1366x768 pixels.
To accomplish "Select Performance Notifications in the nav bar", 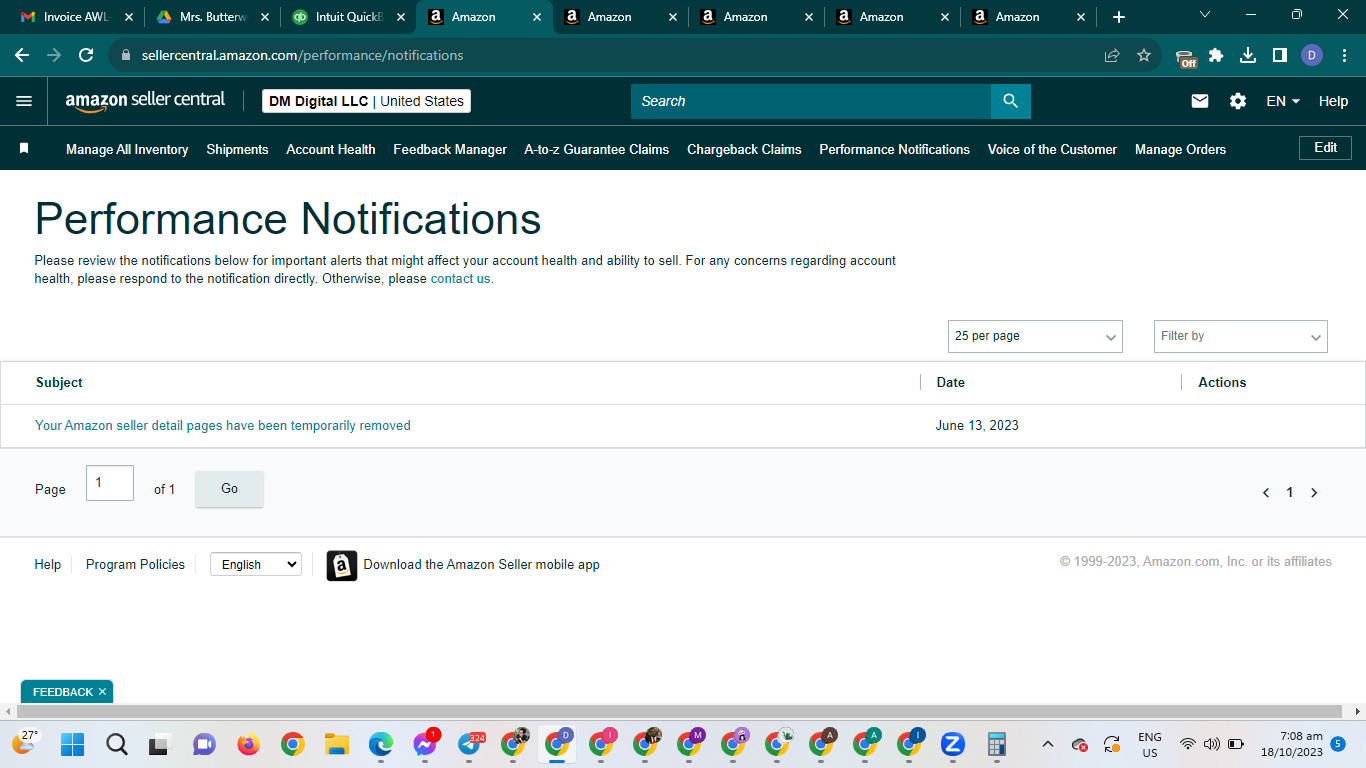I will [895, 149].
